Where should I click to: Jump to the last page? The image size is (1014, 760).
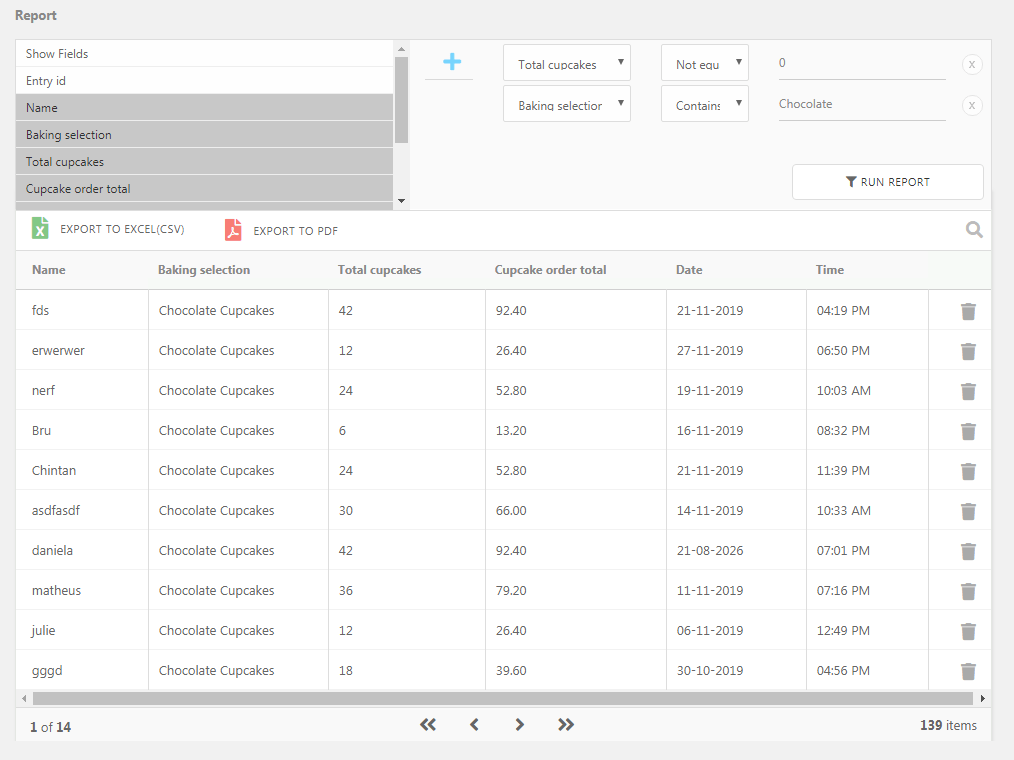[566, 724]
